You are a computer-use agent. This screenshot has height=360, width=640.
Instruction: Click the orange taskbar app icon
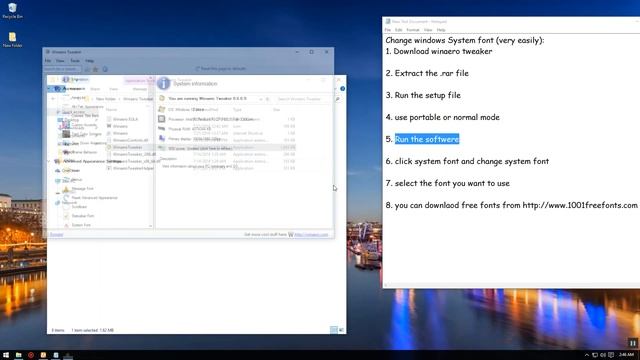pos(43,355)
